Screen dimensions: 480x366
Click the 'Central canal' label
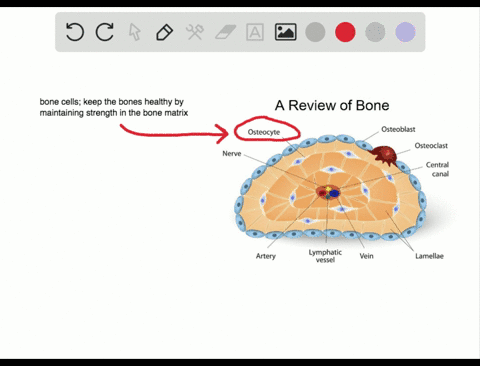(x=437, y=169)
